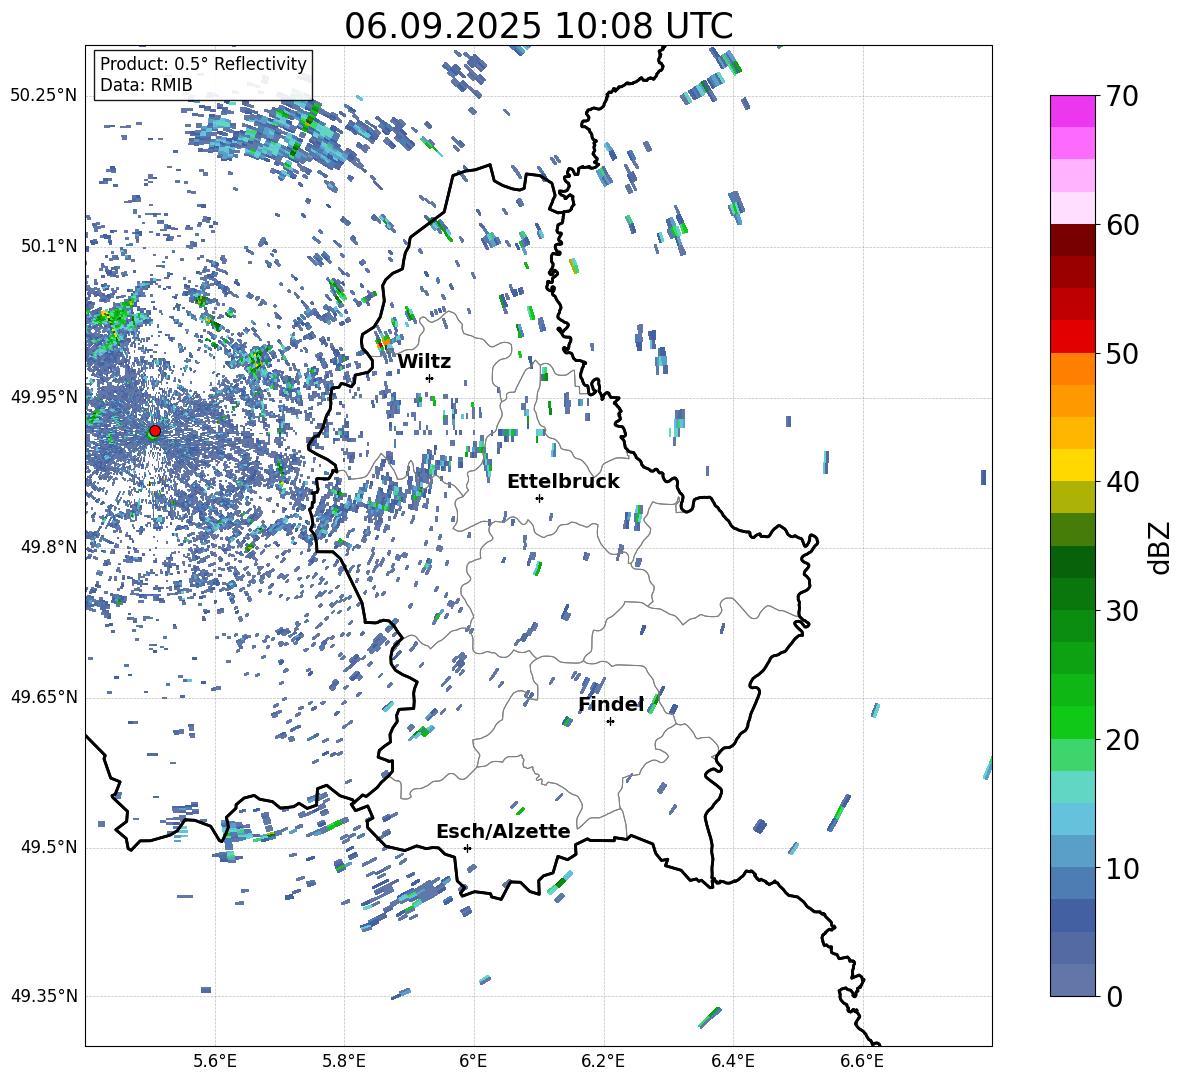Click the Ettelbruck city label
This screenshot has width=1184, height=1081.
coord(563,482)
